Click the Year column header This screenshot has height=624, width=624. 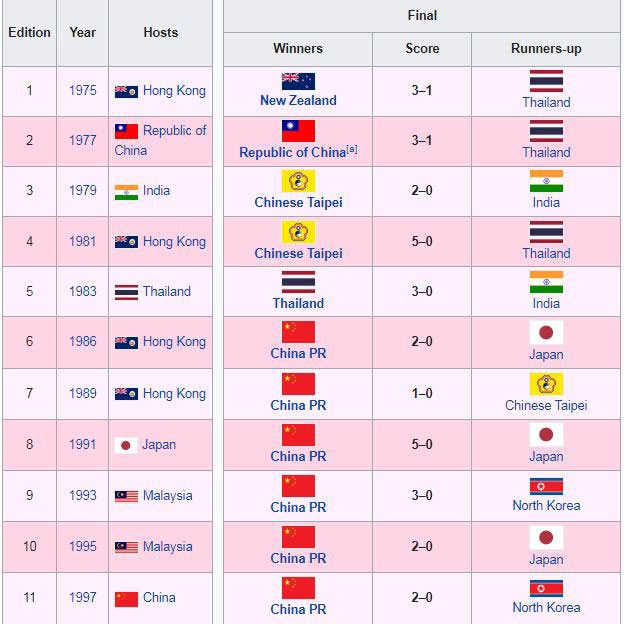[82, 33]
